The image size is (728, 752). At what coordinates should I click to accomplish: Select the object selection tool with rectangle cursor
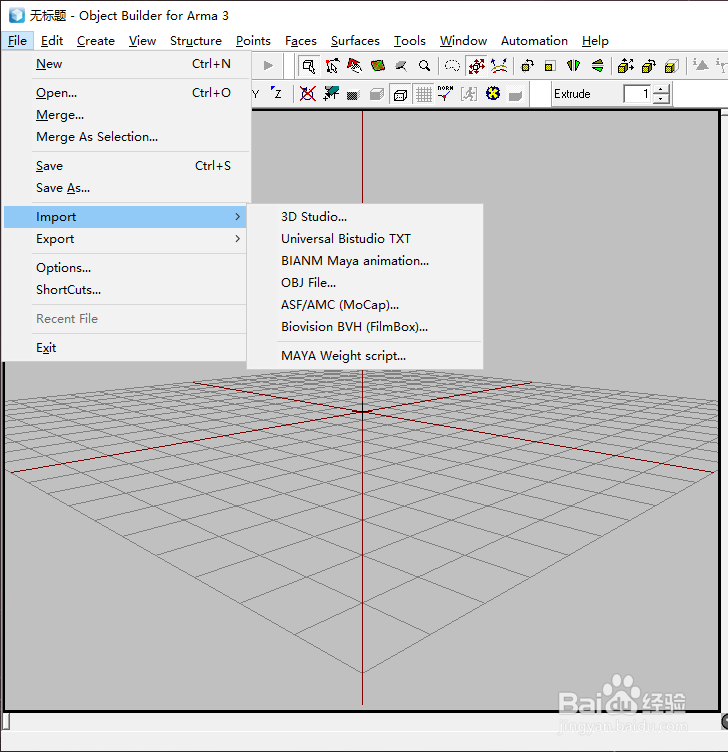click(x=308, y=66)
